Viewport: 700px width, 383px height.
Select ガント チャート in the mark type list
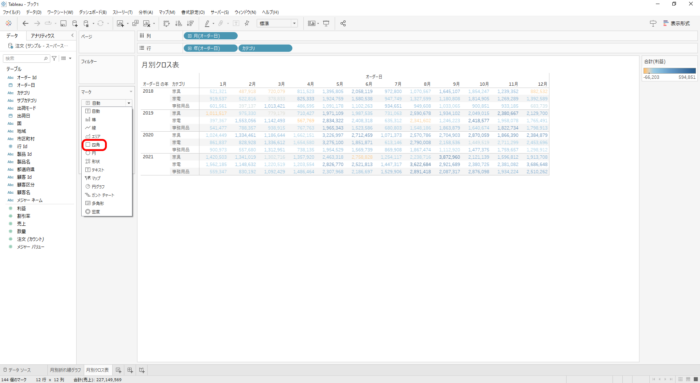(107, 195)
